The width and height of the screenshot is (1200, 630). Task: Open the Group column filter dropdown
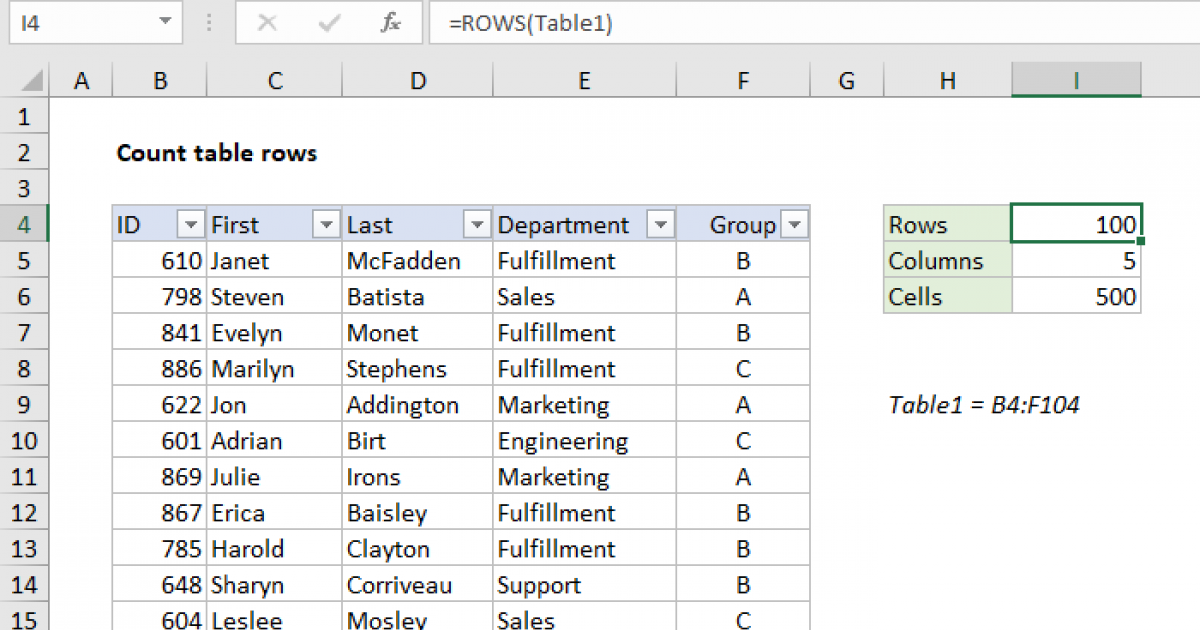pyautogui.click(x=795, y=225)
